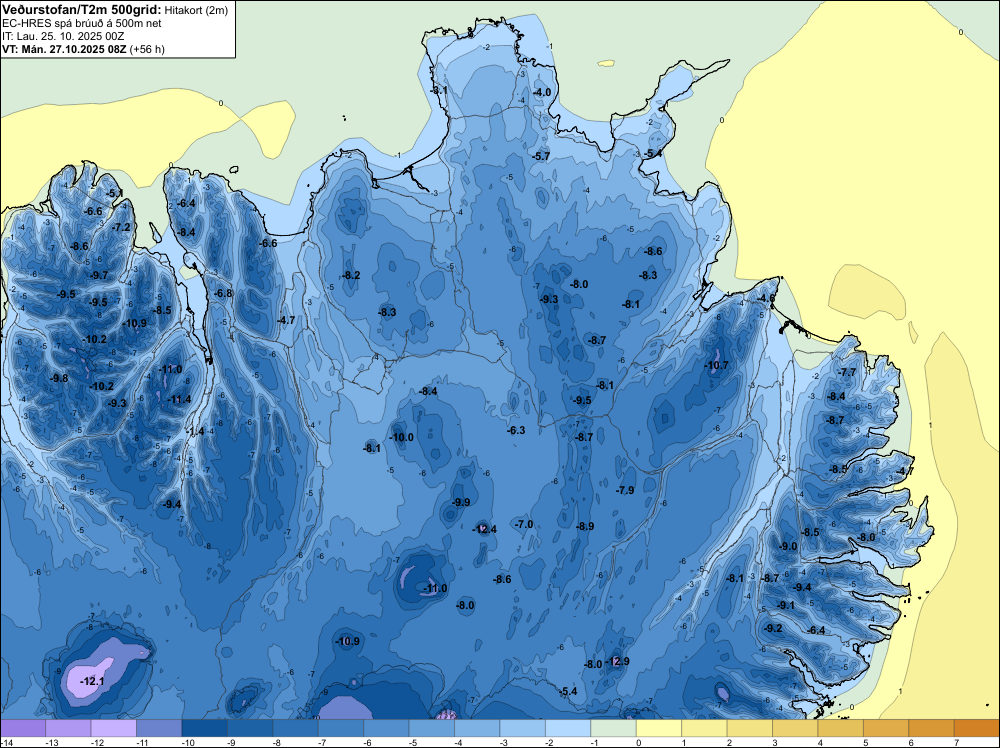Click the orange legend swatch right of label 7
This screenshot has width=1000, height=748.
pyautogui.click(x=976, y=728)
